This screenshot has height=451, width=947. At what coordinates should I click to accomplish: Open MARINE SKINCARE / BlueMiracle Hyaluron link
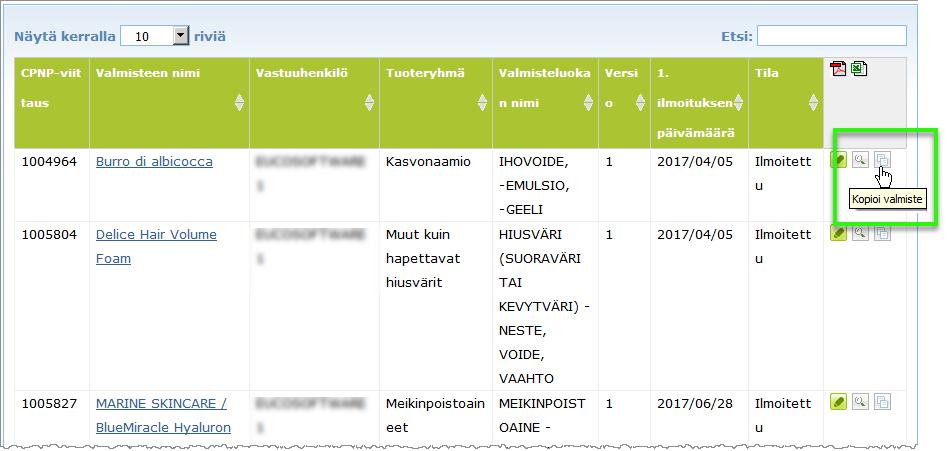[163, 415]
